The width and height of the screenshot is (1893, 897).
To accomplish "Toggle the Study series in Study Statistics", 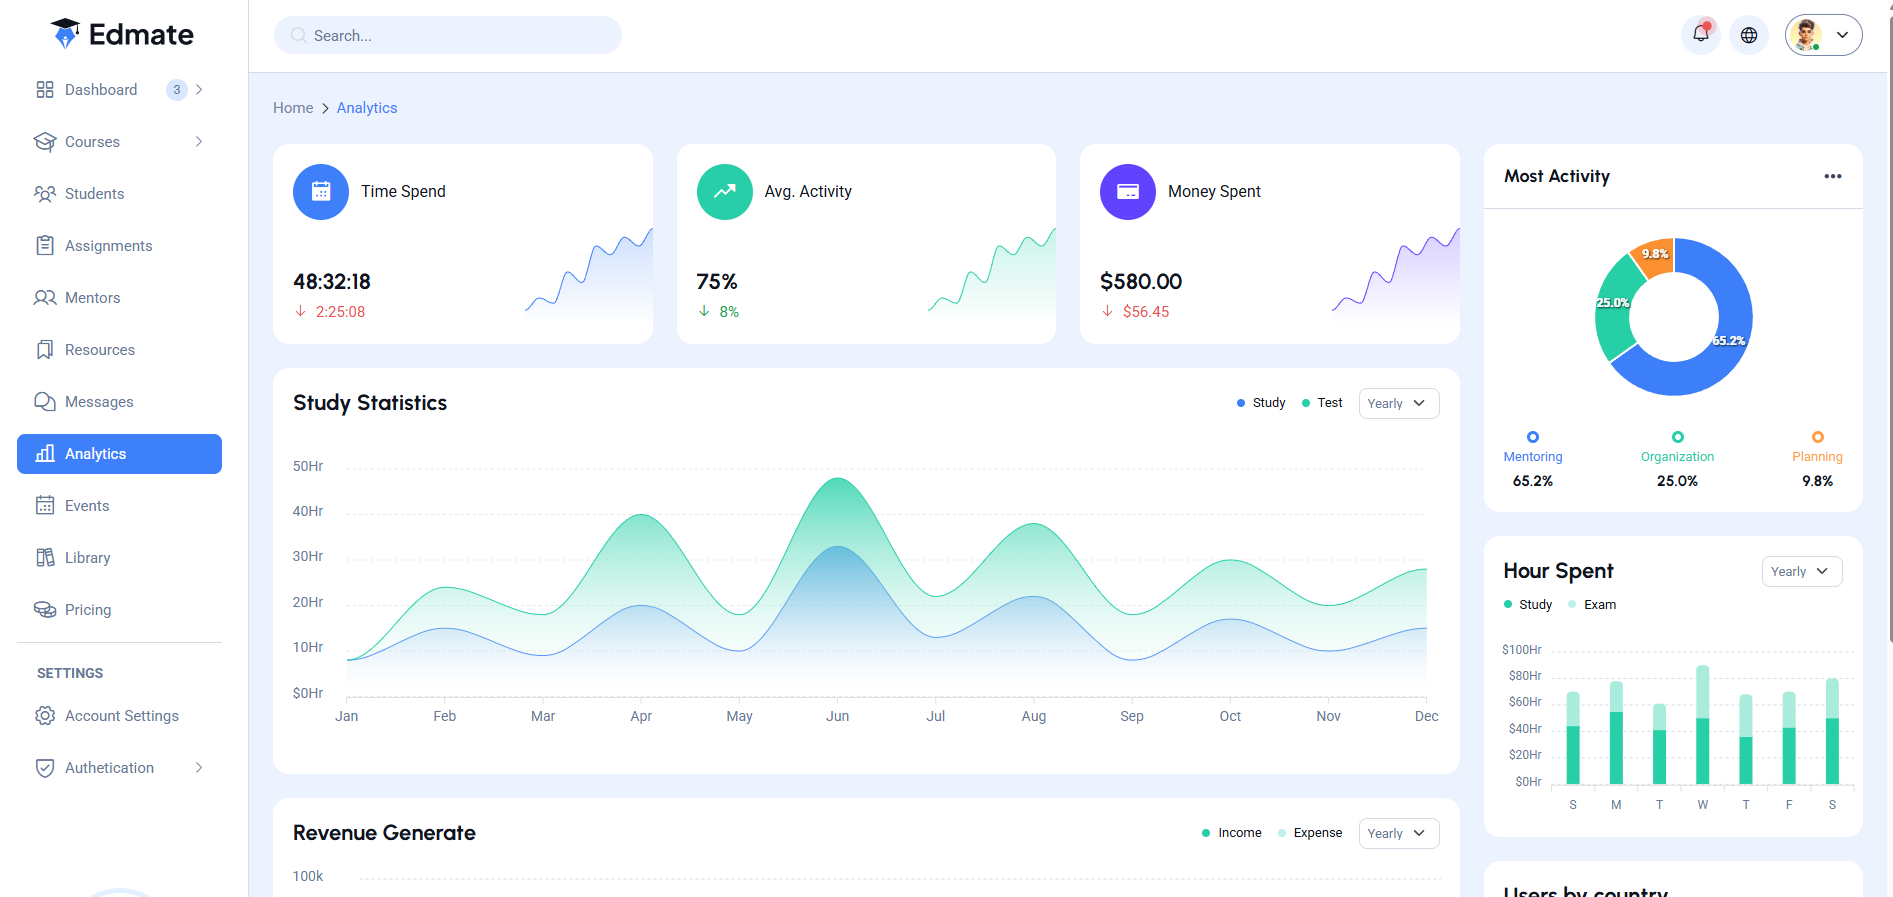I will point(1261,403).
